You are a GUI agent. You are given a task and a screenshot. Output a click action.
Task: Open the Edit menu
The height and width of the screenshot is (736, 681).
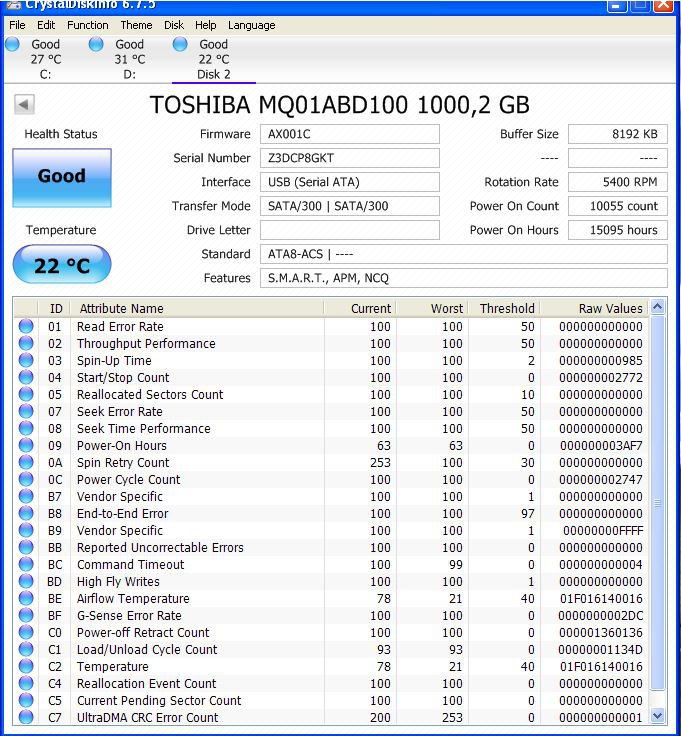click(46, 25)
